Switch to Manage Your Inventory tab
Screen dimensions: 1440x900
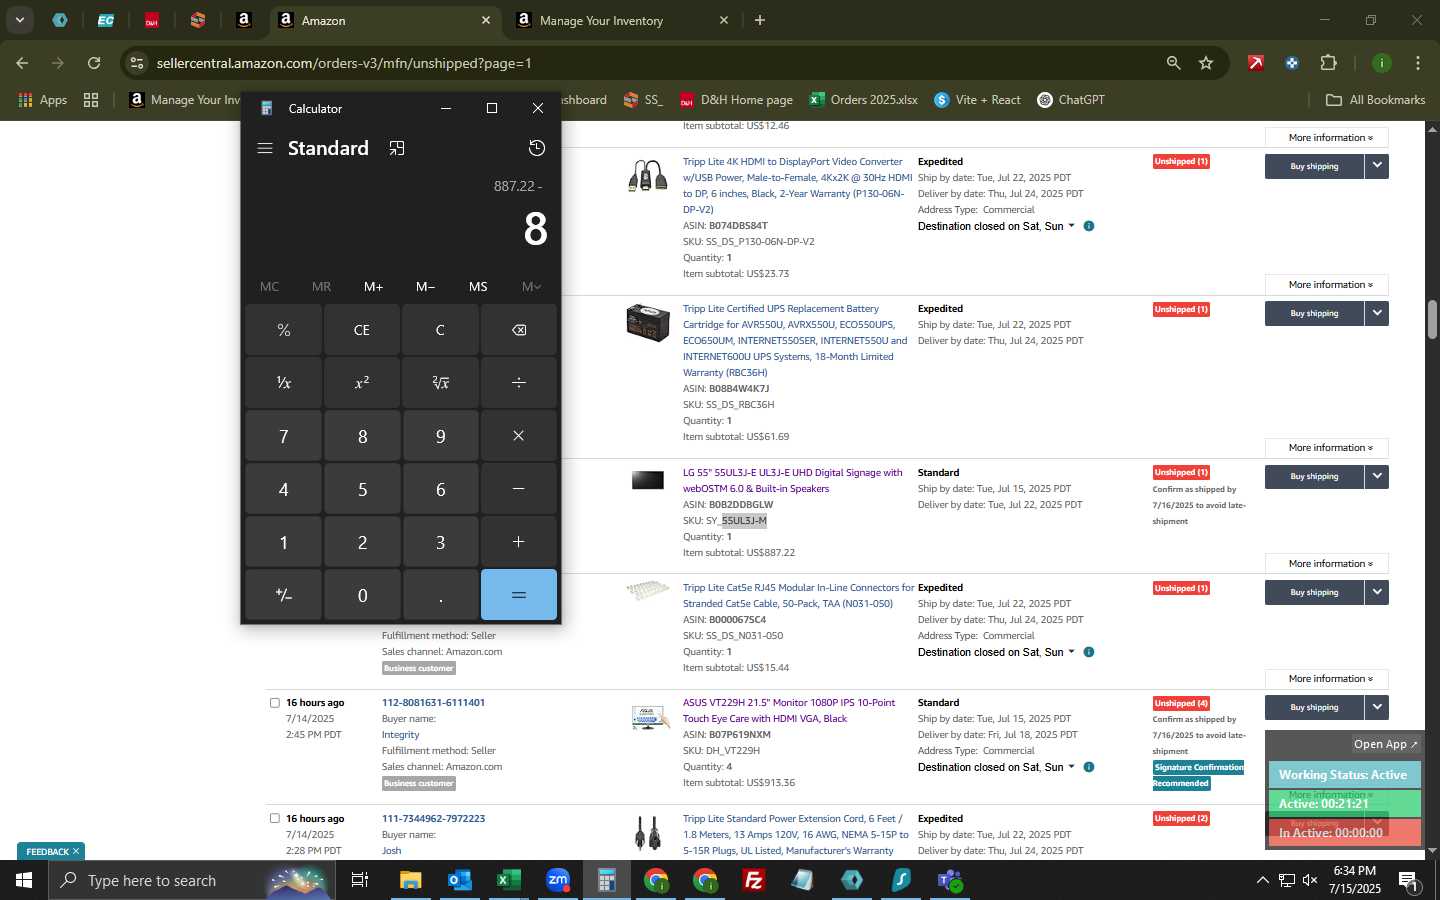pos(621,20)
